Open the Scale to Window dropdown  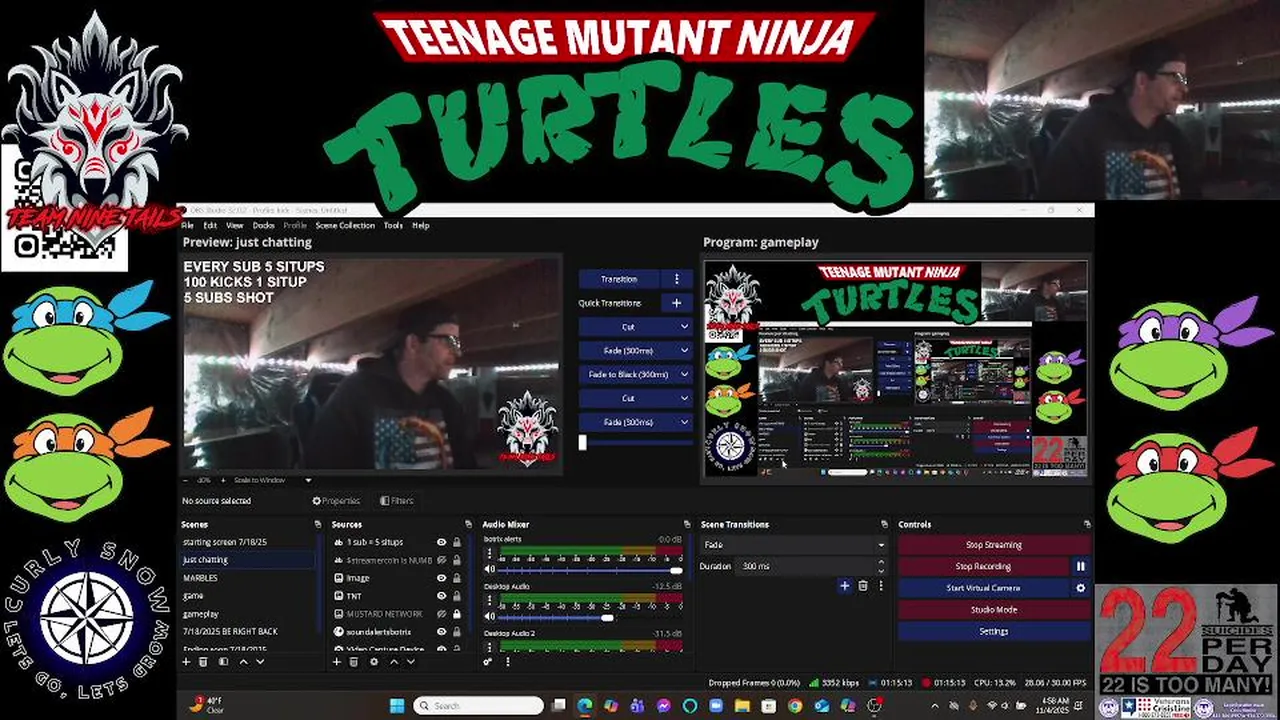(x=273, y=480)
